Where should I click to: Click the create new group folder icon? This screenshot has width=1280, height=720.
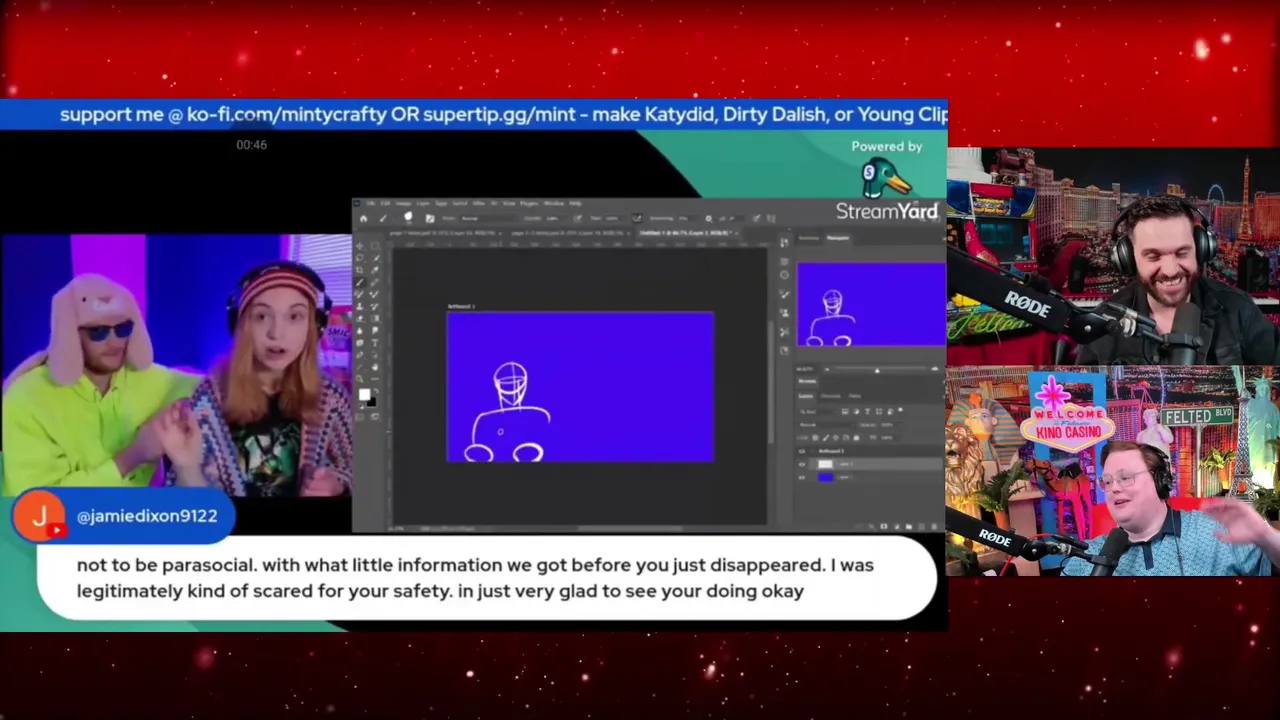[909, 526]
